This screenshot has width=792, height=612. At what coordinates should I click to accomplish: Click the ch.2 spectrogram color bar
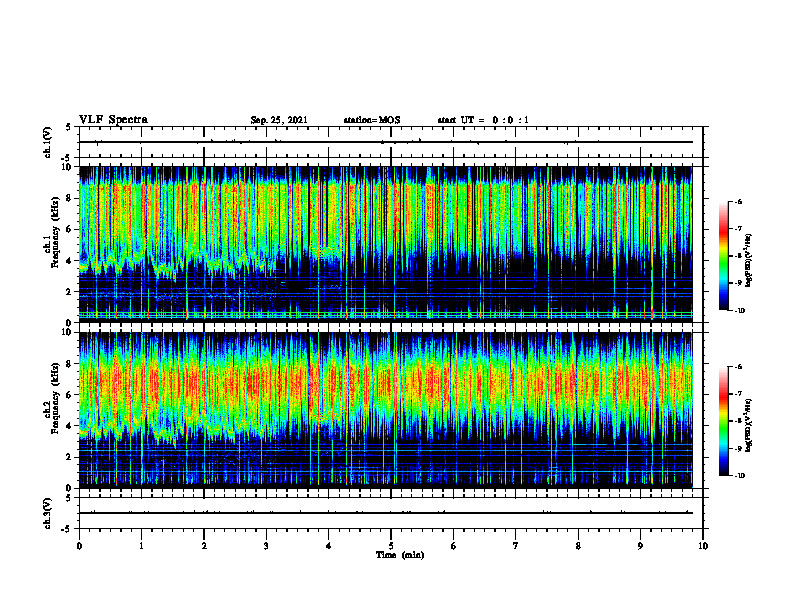pyautogui.click(x=723, y=421)
